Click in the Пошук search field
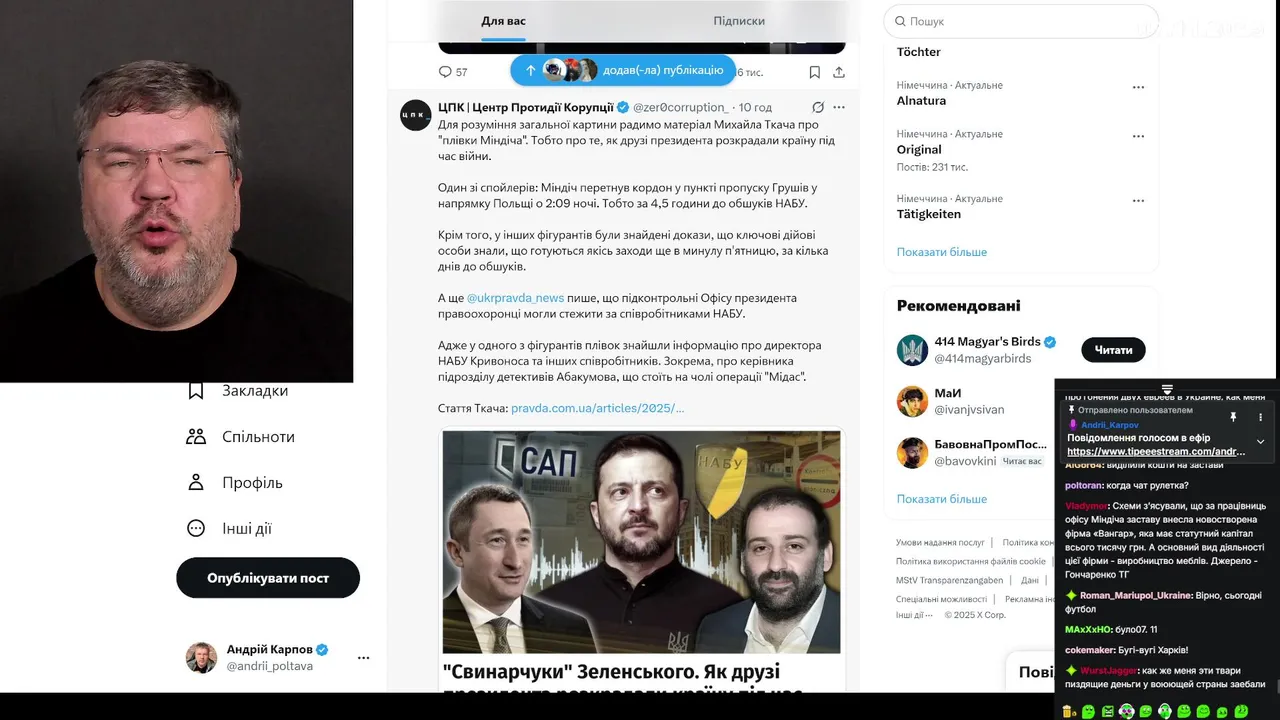This screenshot has height=720, width=1280. click(x=1020, y=21)
